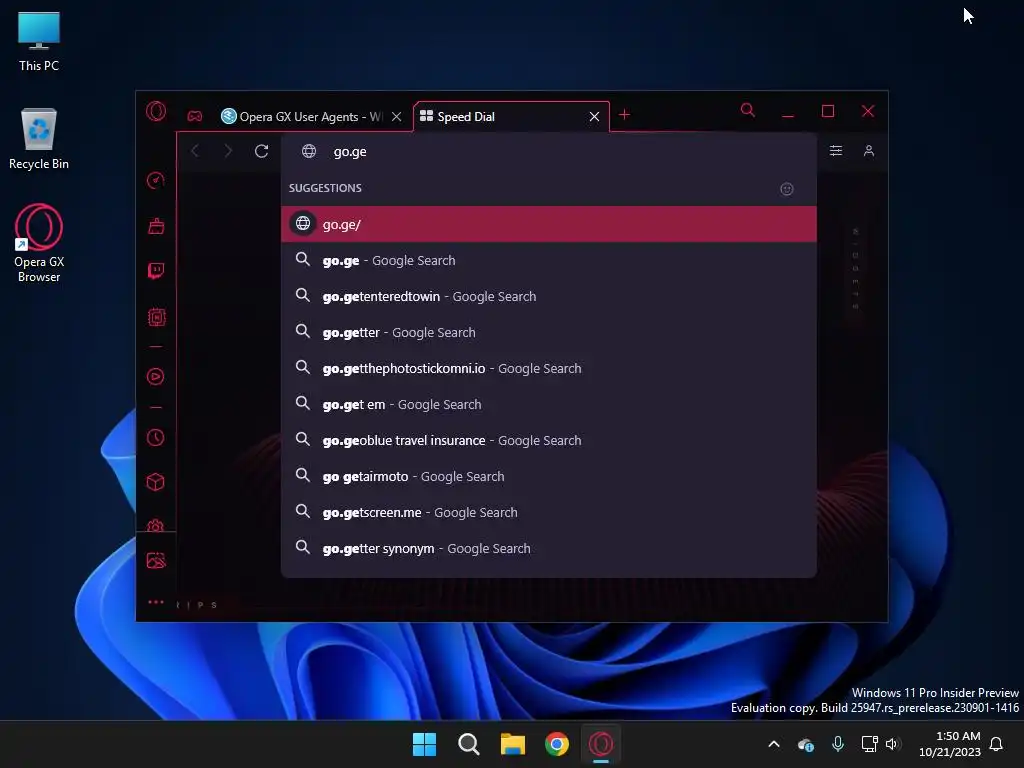Open GX Cleaner icon in sidebar

click(156, 226)
